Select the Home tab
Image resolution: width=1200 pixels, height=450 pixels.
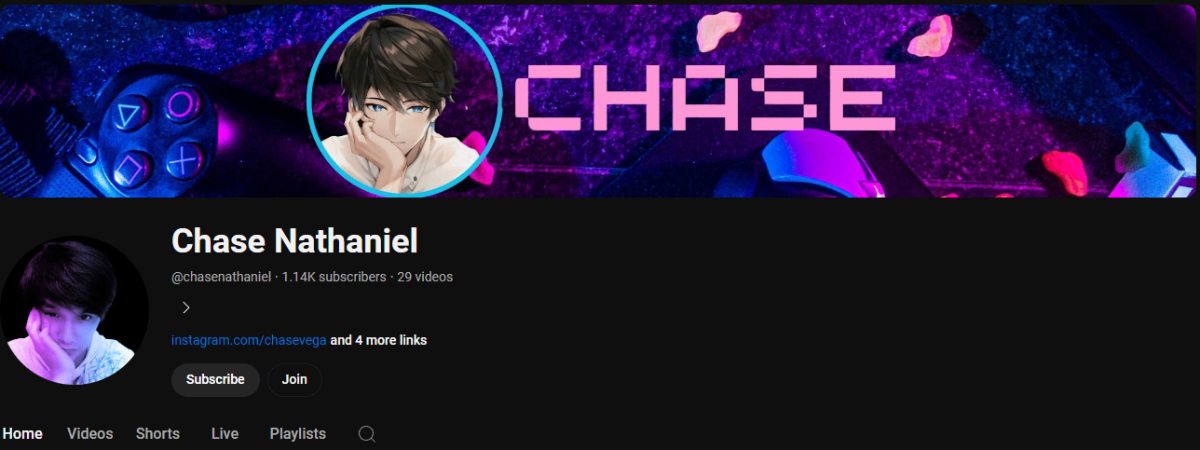tap(22, 434)
